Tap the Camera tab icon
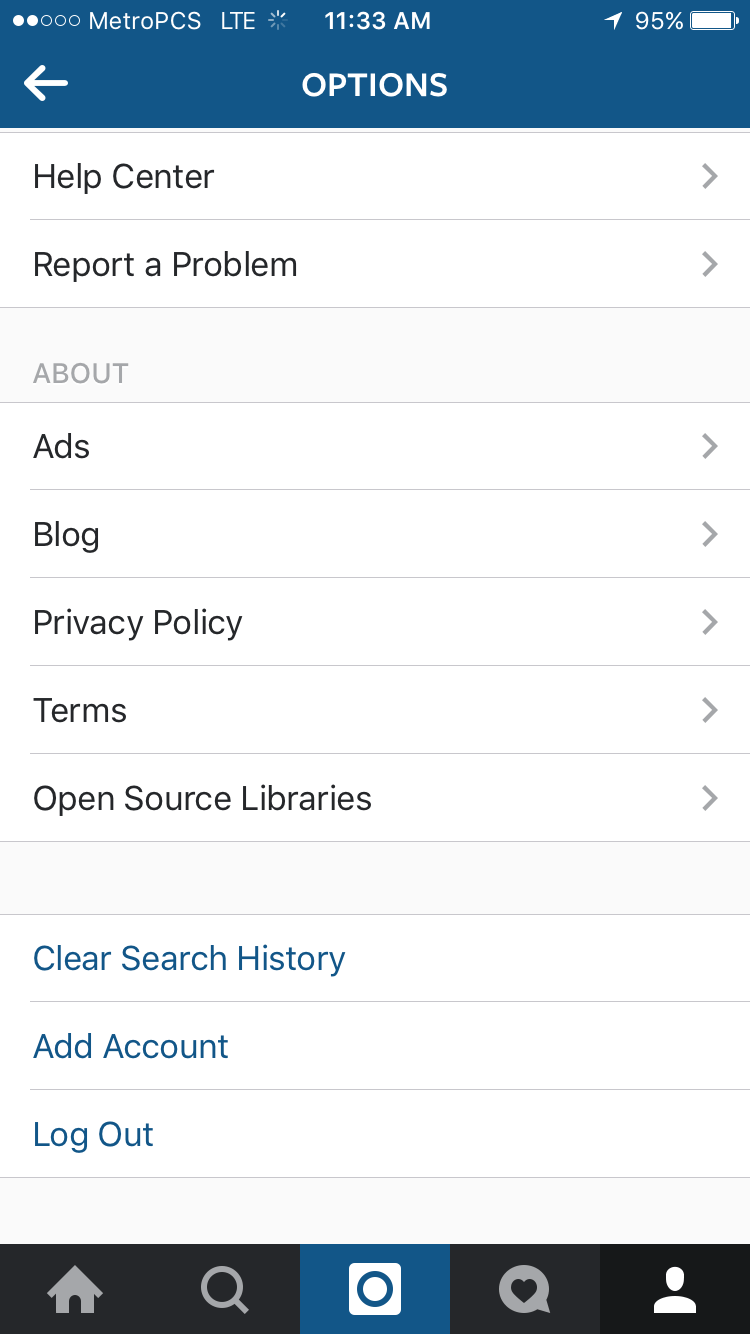Viewport: 750px width, 1334px height. point(375,1289)
